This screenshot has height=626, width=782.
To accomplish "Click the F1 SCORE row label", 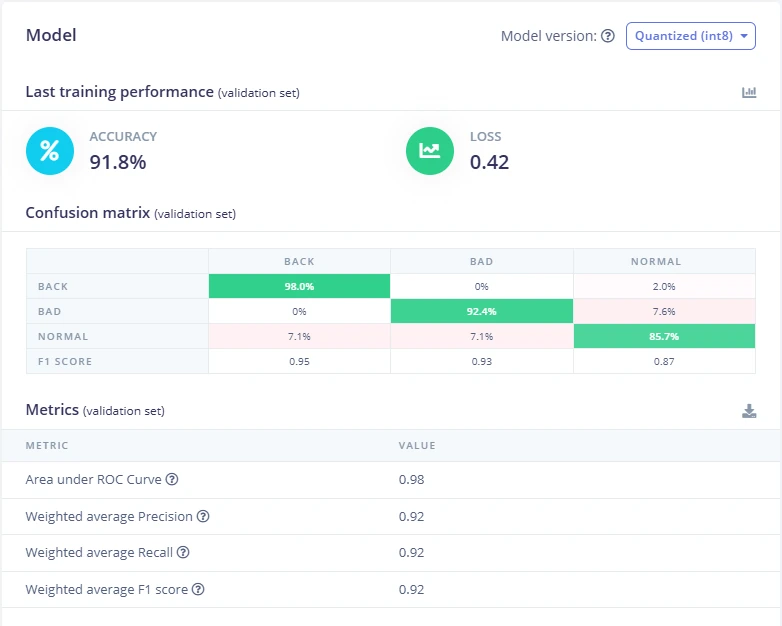I will (65, 361).
